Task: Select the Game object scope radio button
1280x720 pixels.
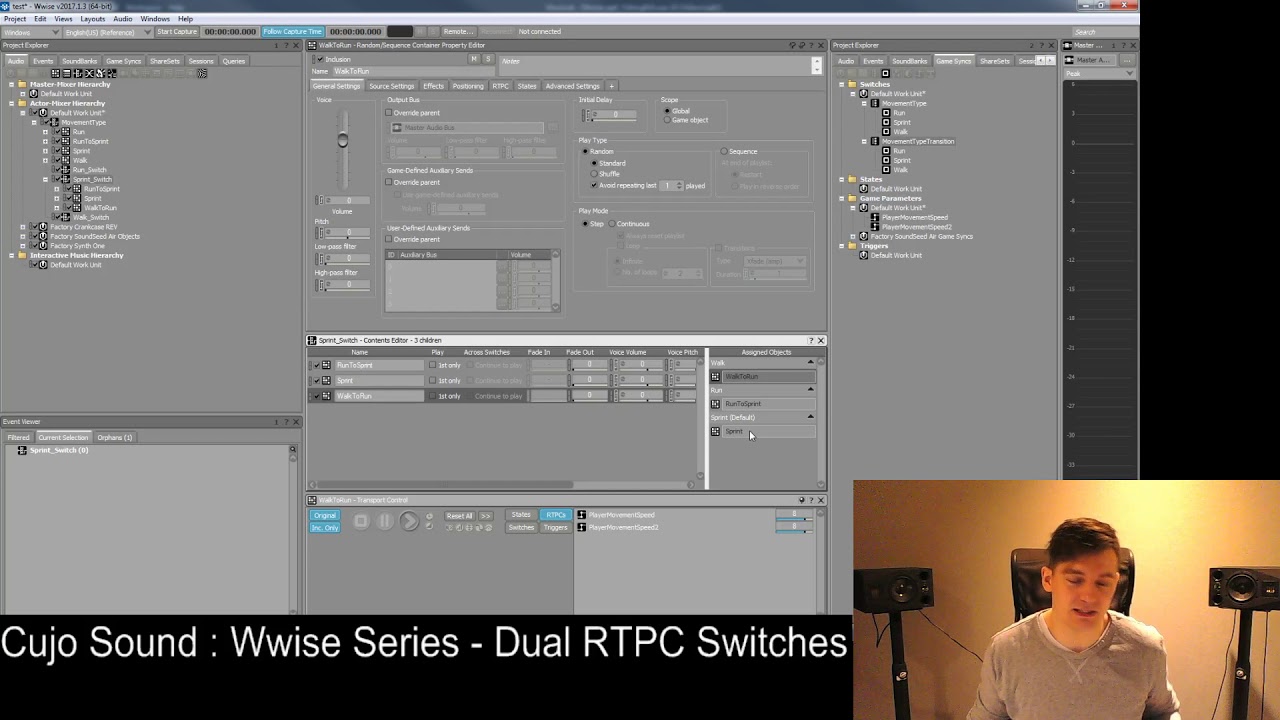Action: pyautogui.click(x=667, y=120)
